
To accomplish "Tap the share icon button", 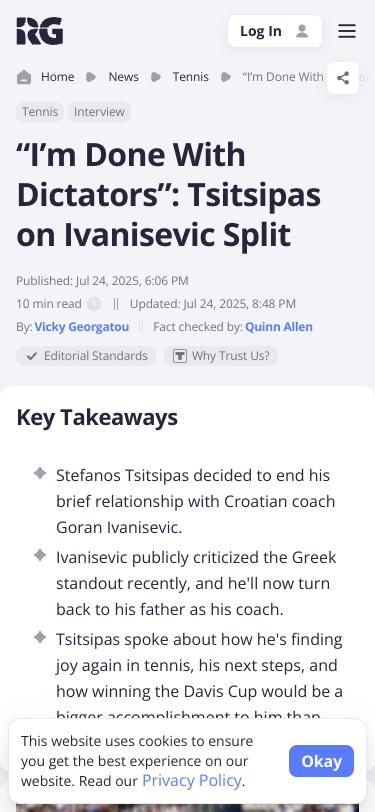I will [x=343, y=78].
